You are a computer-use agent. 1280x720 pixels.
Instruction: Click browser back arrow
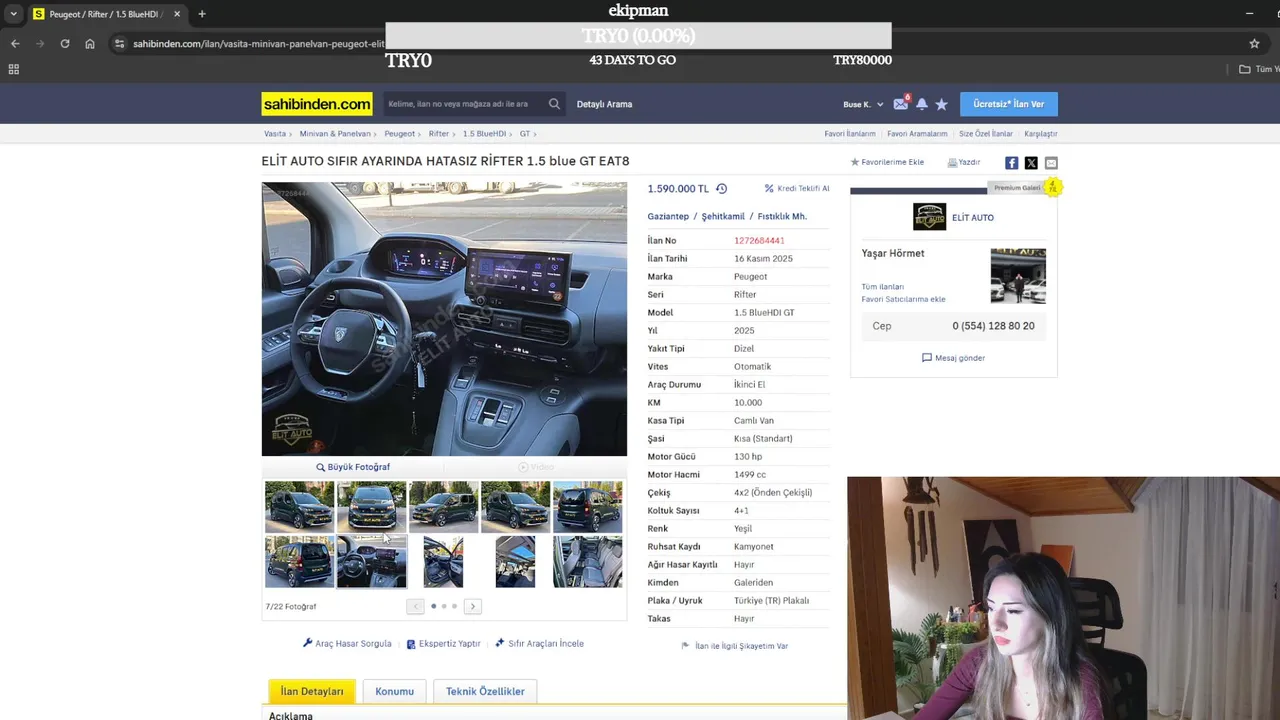15,44
